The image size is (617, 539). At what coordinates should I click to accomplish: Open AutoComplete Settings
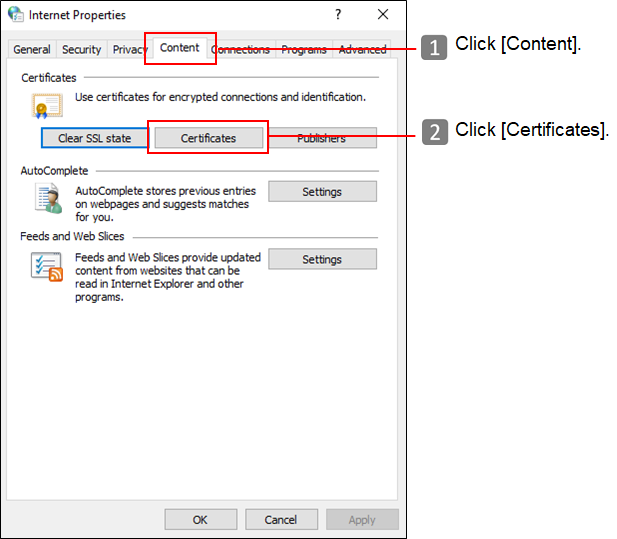tap(322, 192)
